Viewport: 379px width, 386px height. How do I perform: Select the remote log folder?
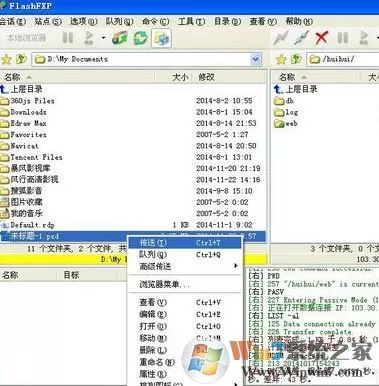[x=286, y=112]
